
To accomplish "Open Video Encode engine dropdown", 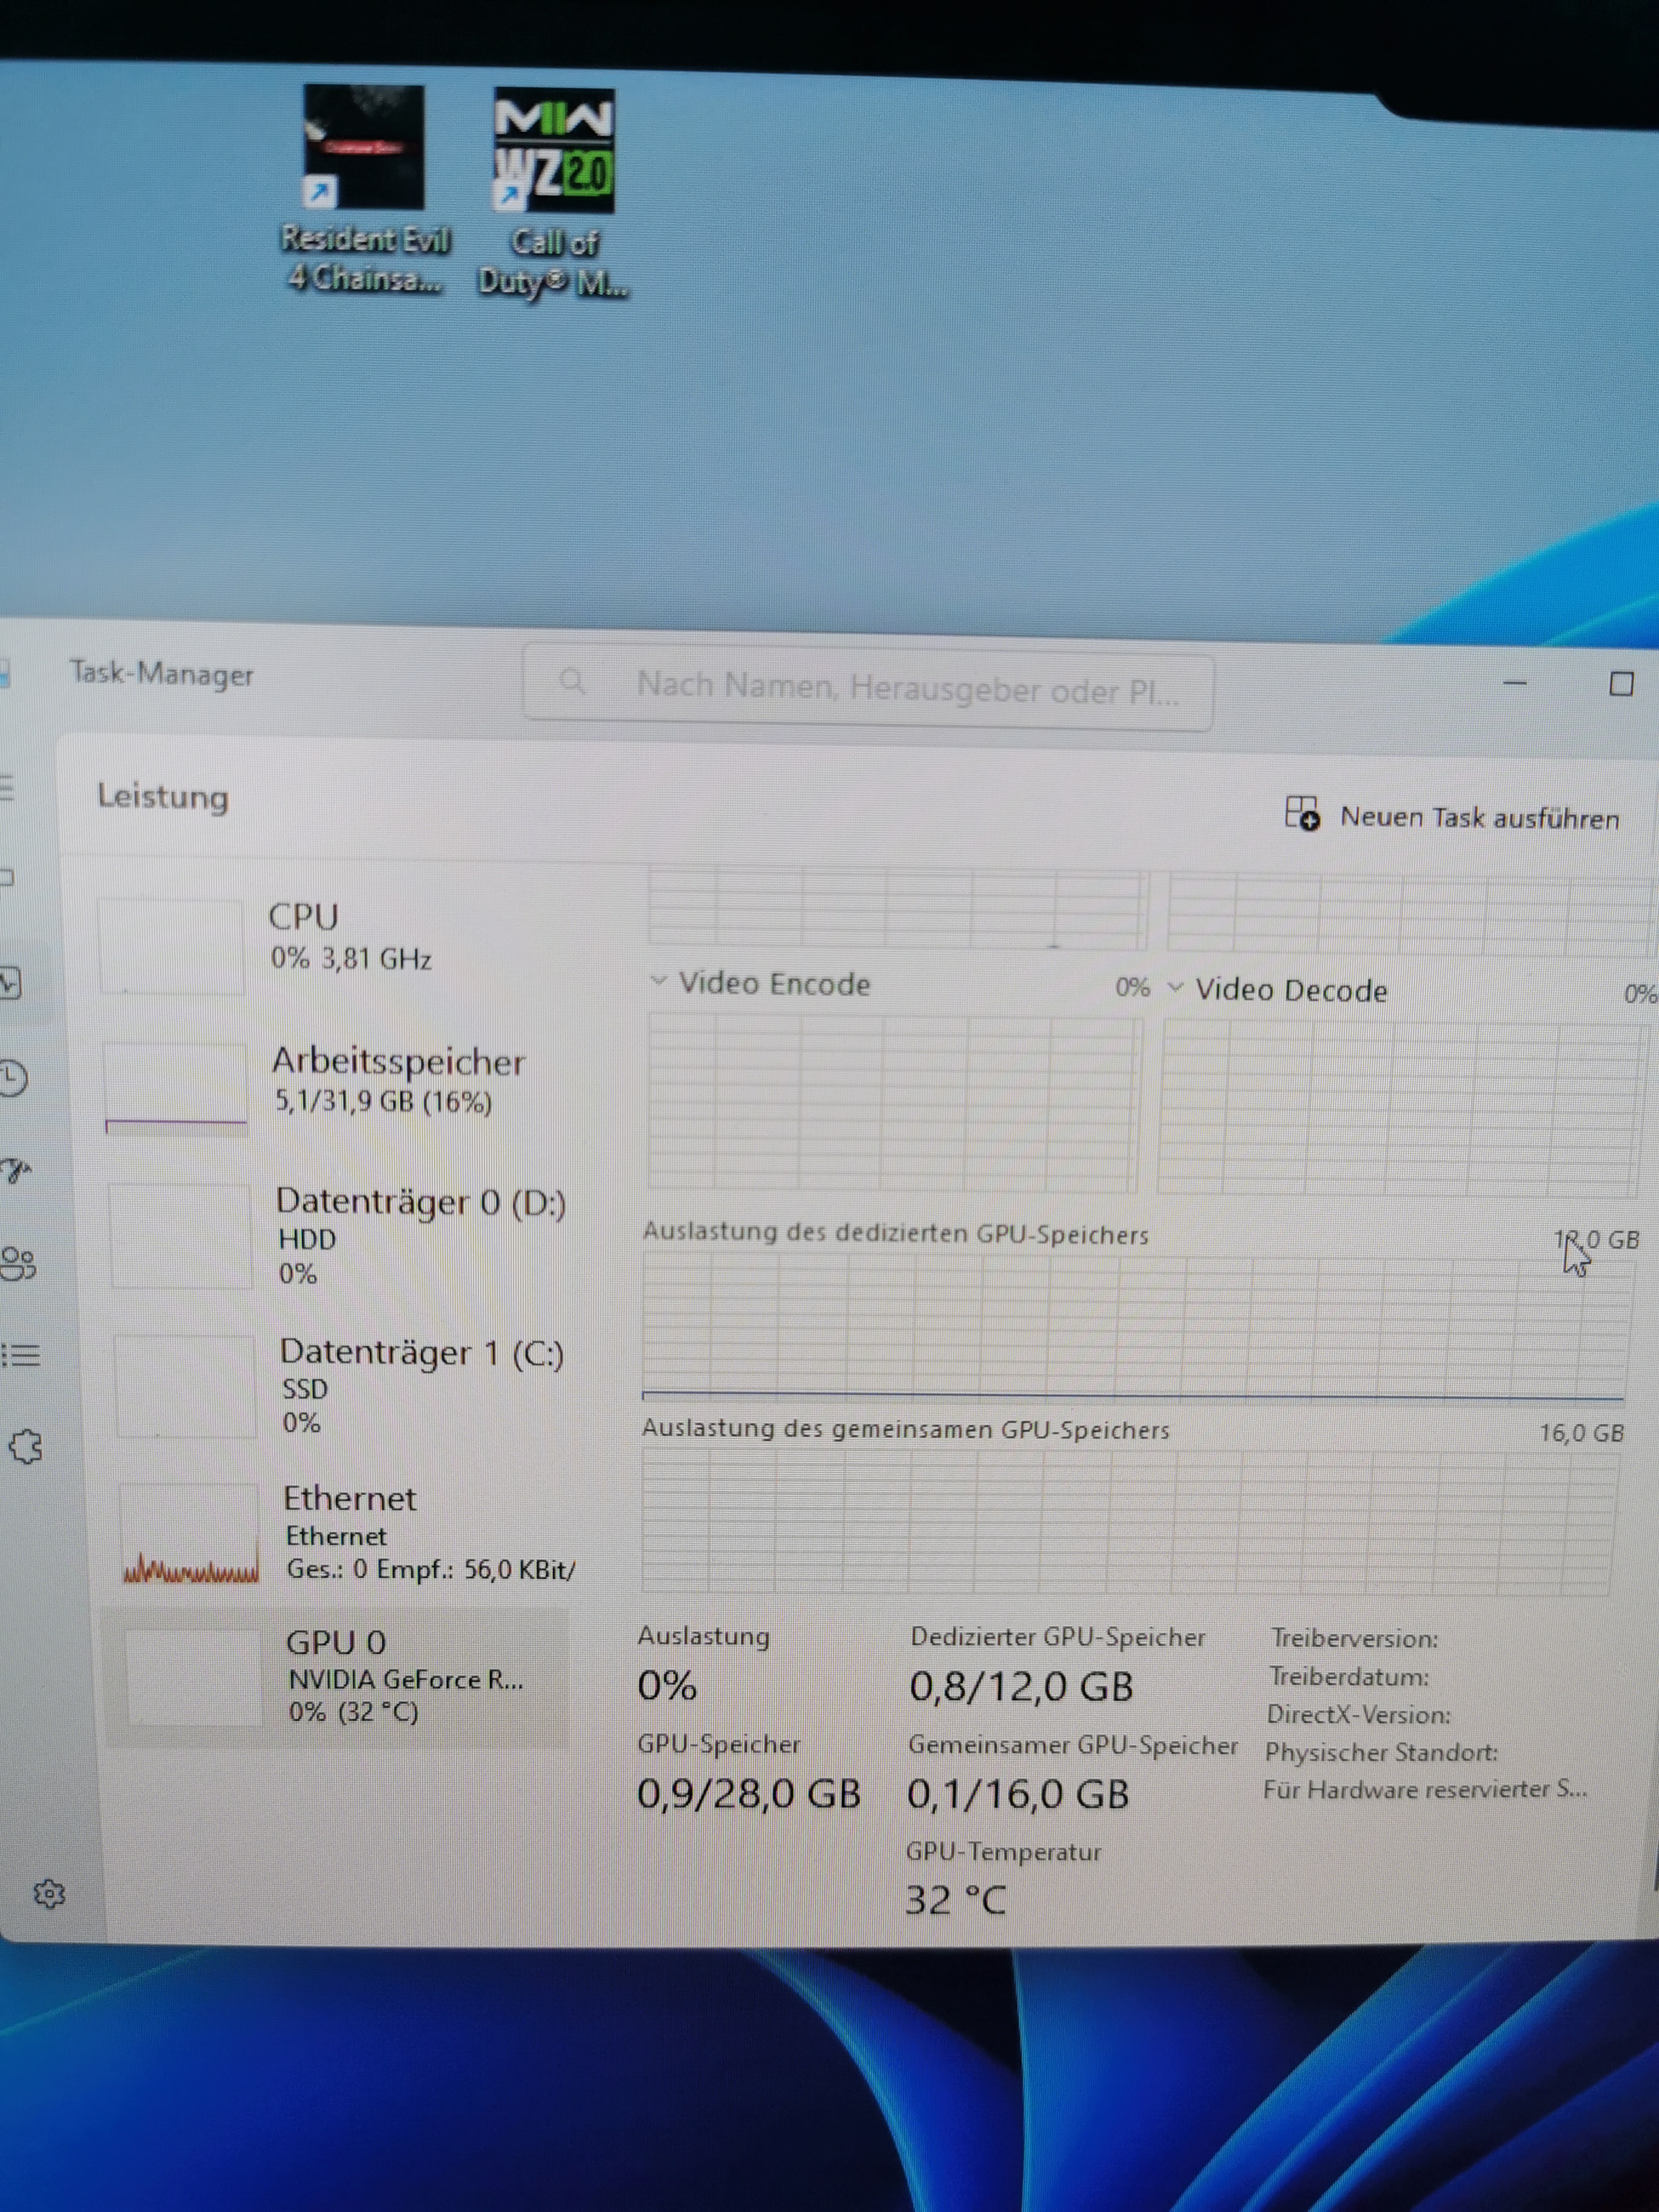I will pyautogui.click(x=658, y=981).
